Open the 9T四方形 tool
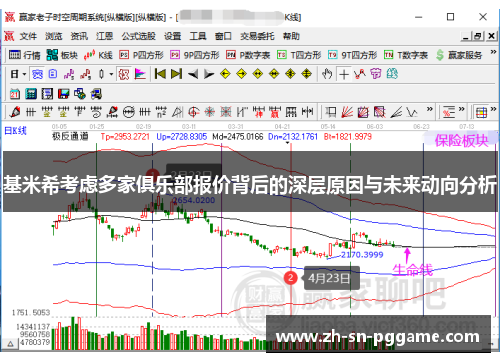500x362 pixels. pos(353,55)
